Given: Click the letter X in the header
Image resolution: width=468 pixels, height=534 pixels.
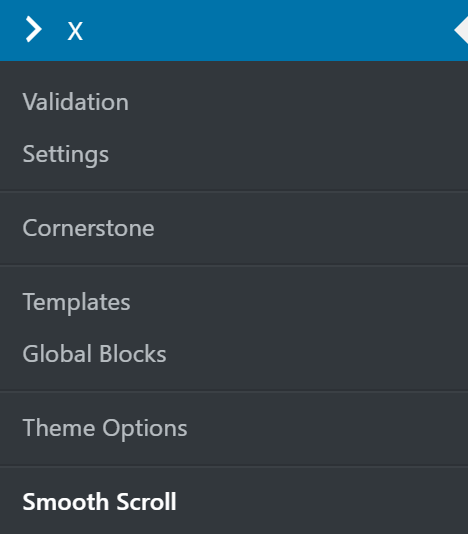Looking at the screenshot, I should pos(75,31).
